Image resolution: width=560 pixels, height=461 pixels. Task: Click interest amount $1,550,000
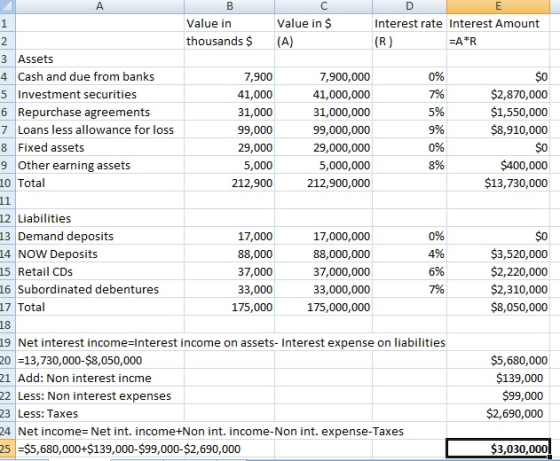[x=498, y=112]
